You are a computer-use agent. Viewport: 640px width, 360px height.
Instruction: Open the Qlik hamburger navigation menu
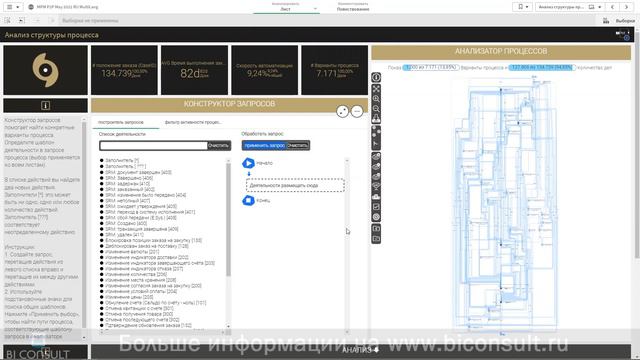tap(13, 7)
